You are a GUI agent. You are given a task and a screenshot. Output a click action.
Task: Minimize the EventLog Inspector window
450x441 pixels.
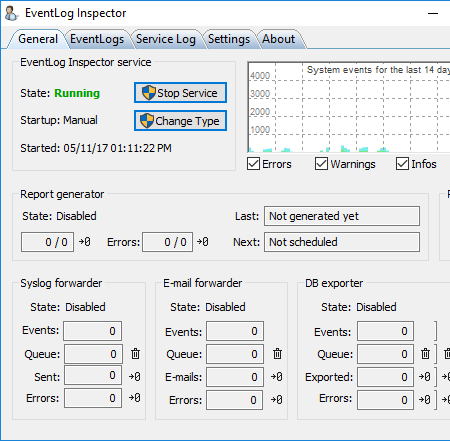click(433, 13)
